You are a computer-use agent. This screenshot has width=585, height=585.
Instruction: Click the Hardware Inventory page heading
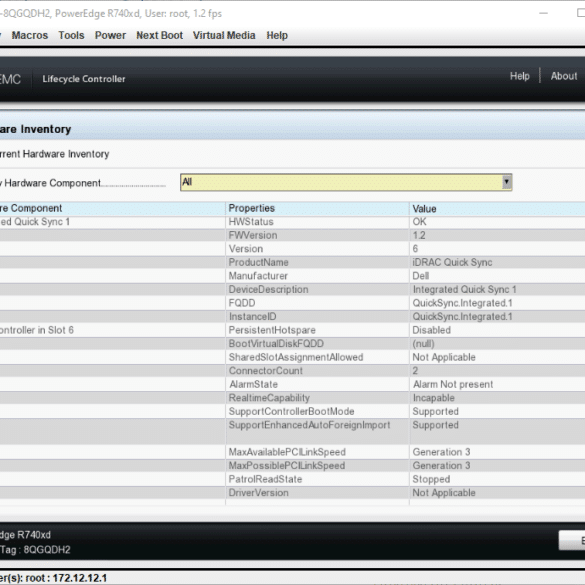[x=35, y=129]
